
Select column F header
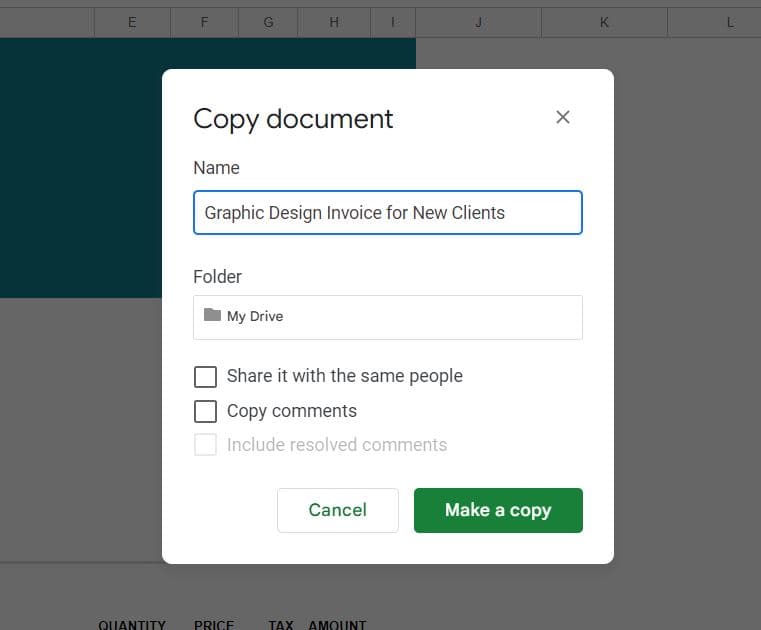coord(204,22)
